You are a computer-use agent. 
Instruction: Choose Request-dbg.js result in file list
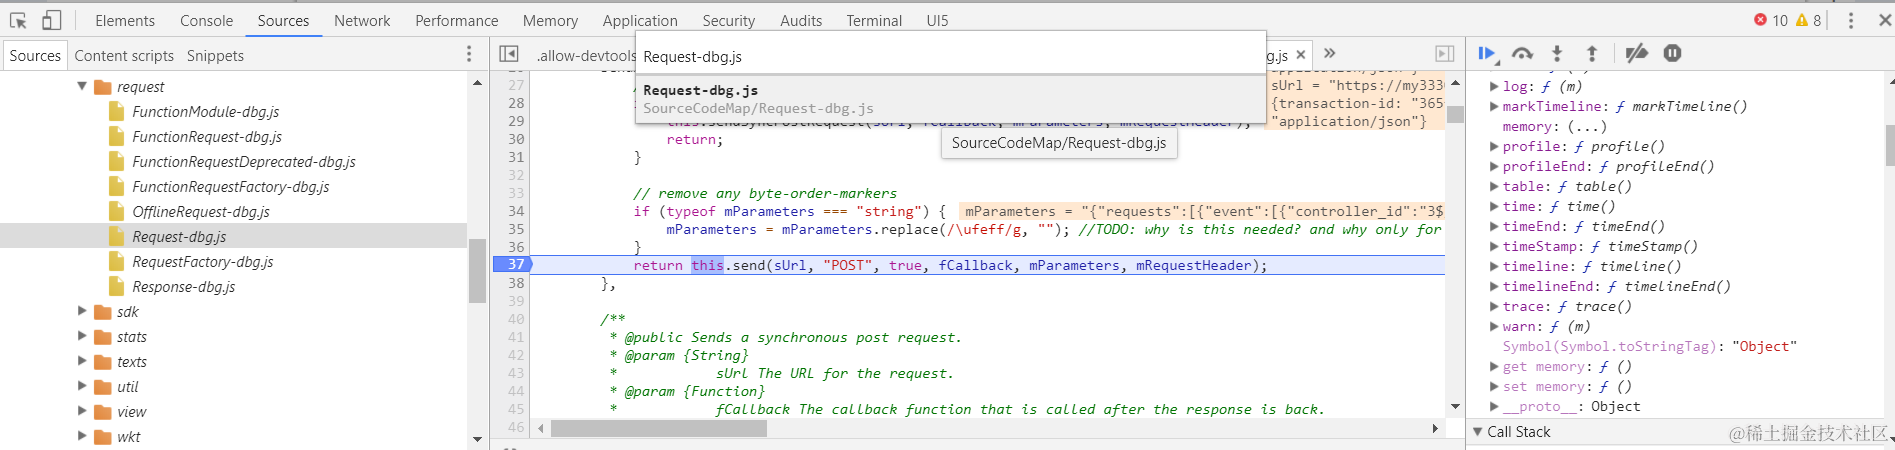point(950,98)
